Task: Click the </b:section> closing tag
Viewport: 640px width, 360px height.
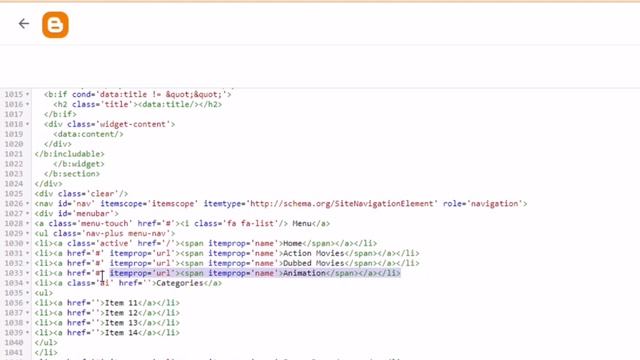Action: pos(72,174)
